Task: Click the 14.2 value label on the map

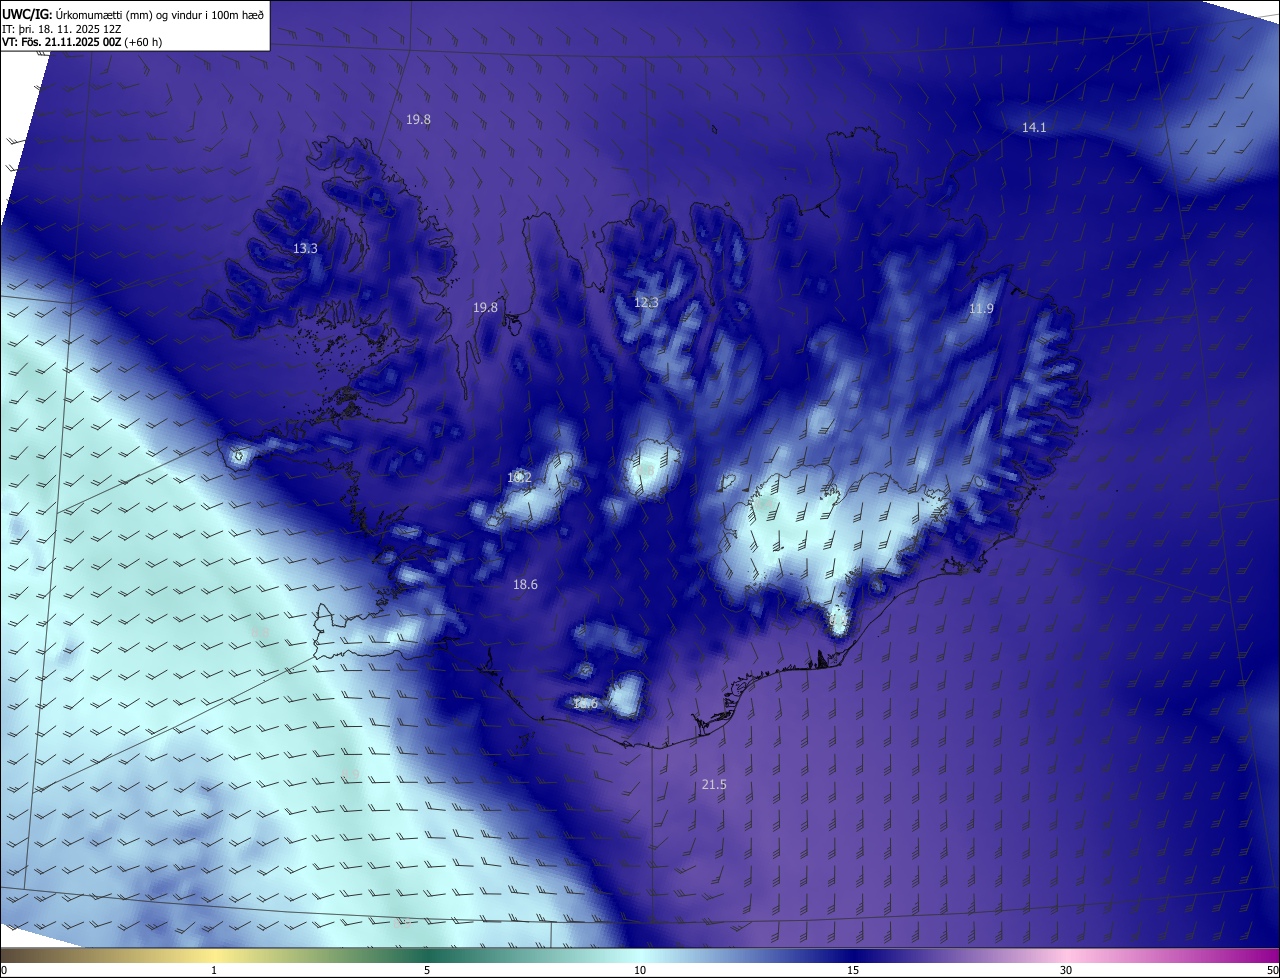Action: coord(519,478)
